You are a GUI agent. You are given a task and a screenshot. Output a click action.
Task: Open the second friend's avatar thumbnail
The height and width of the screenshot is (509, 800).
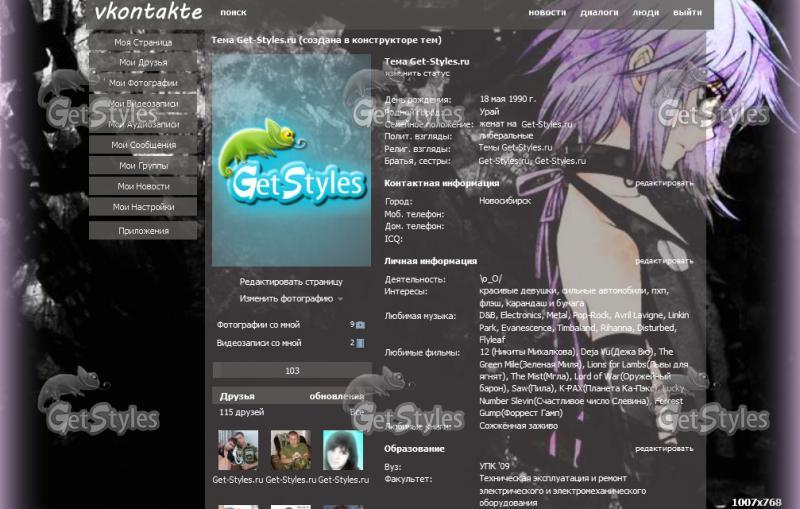(x=291, y=450)
